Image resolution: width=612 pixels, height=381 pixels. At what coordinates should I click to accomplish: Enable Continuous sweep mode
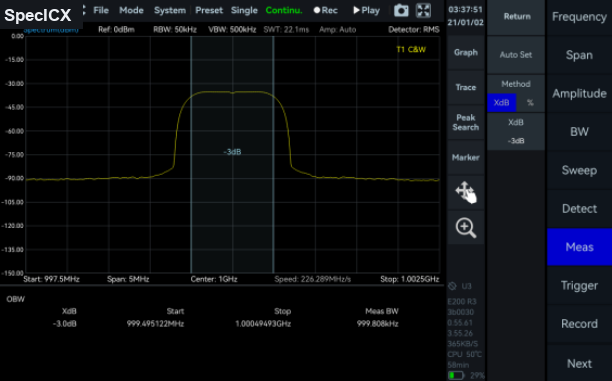[284, 11]
